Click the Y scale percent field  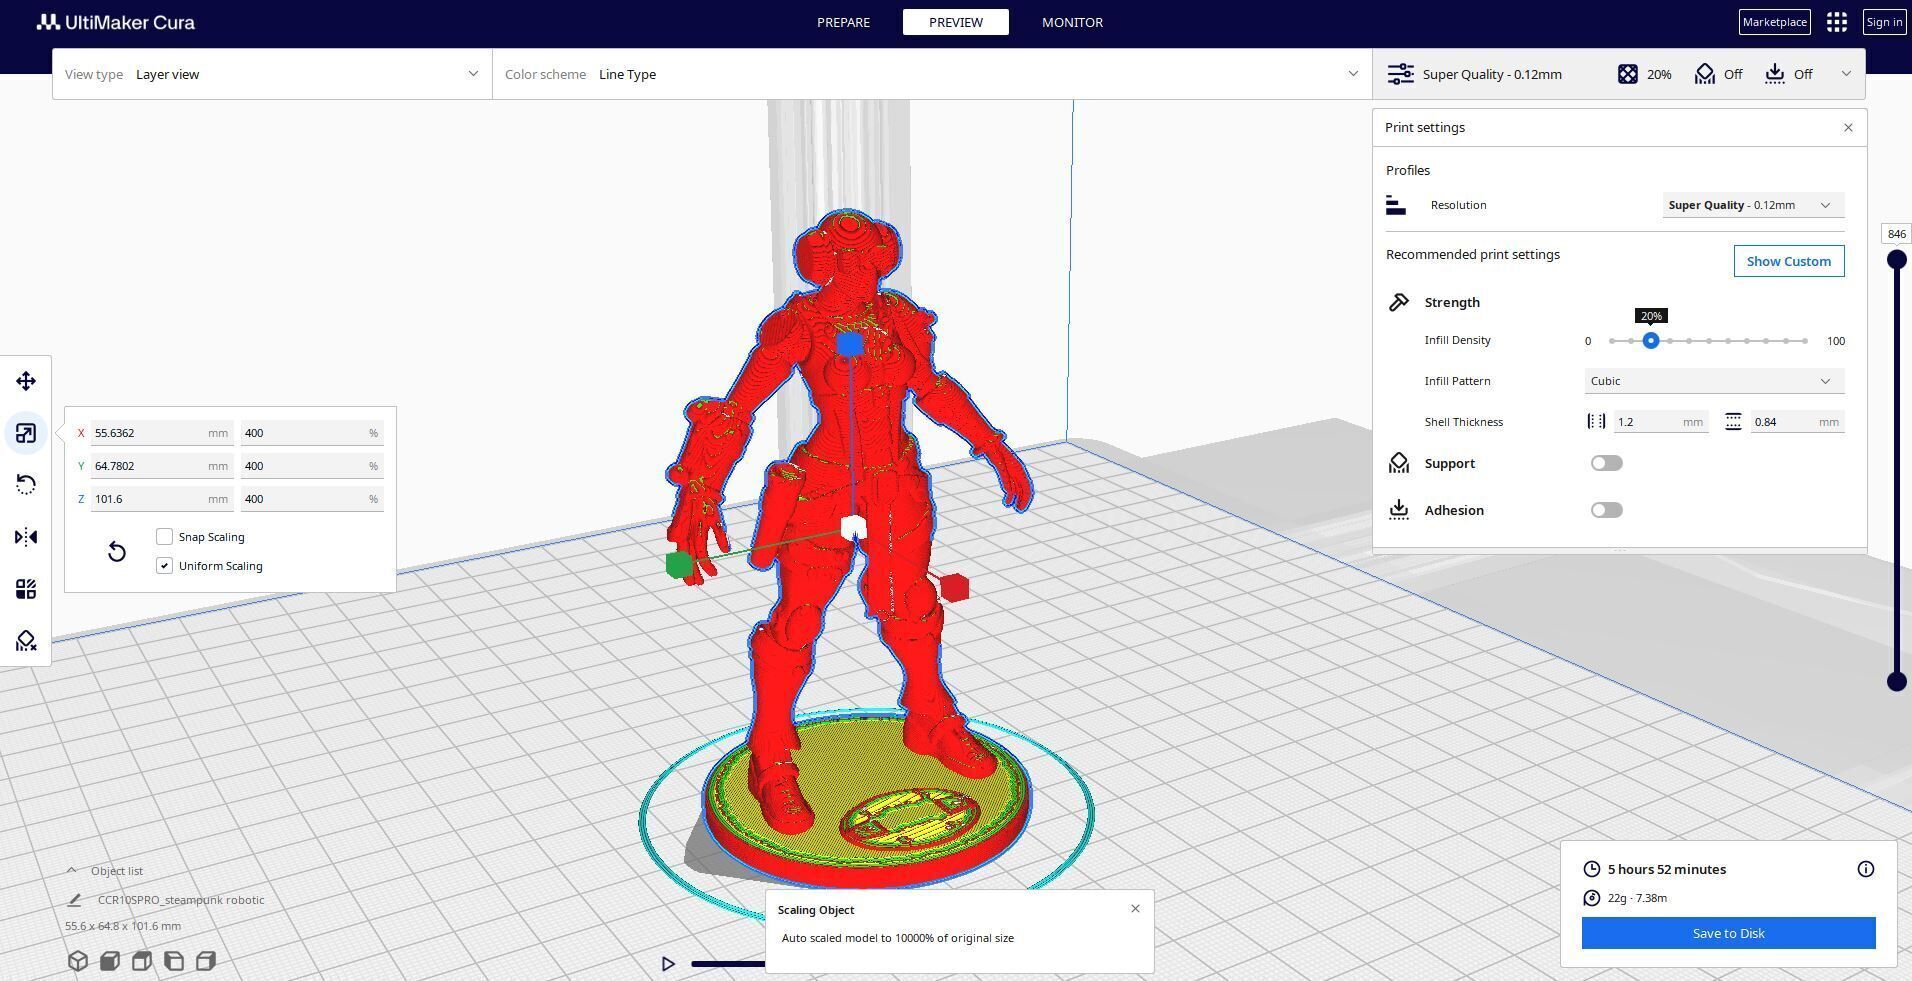click(x=312, y=466)
